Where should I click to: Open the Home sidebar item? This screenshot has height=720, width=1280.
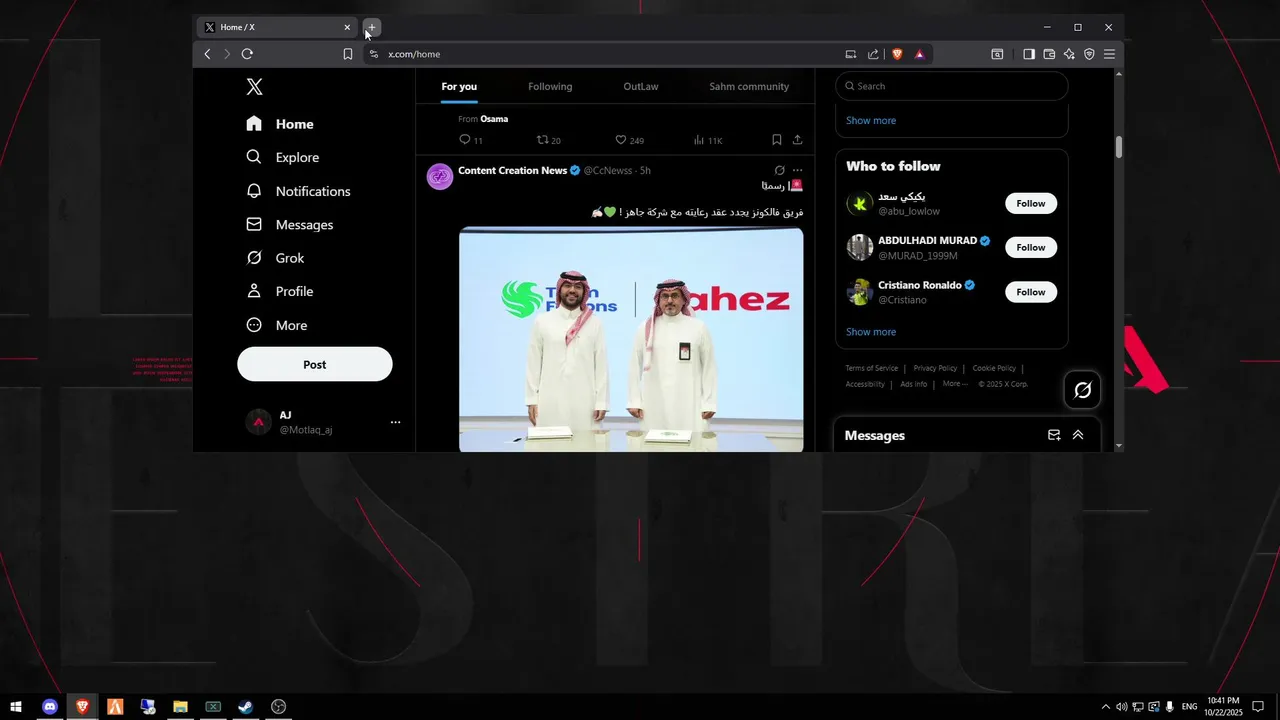280,124
